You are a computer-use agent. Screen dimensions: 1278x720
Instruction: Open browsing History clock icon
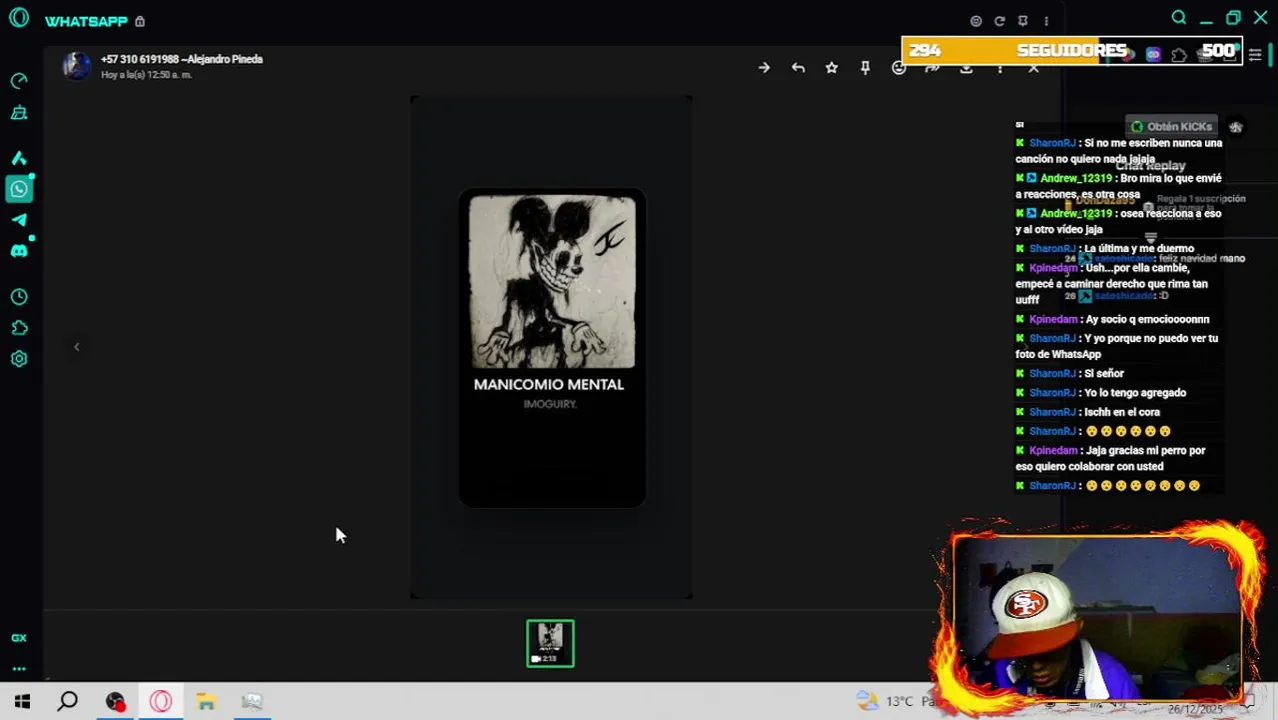coord(19,297)
